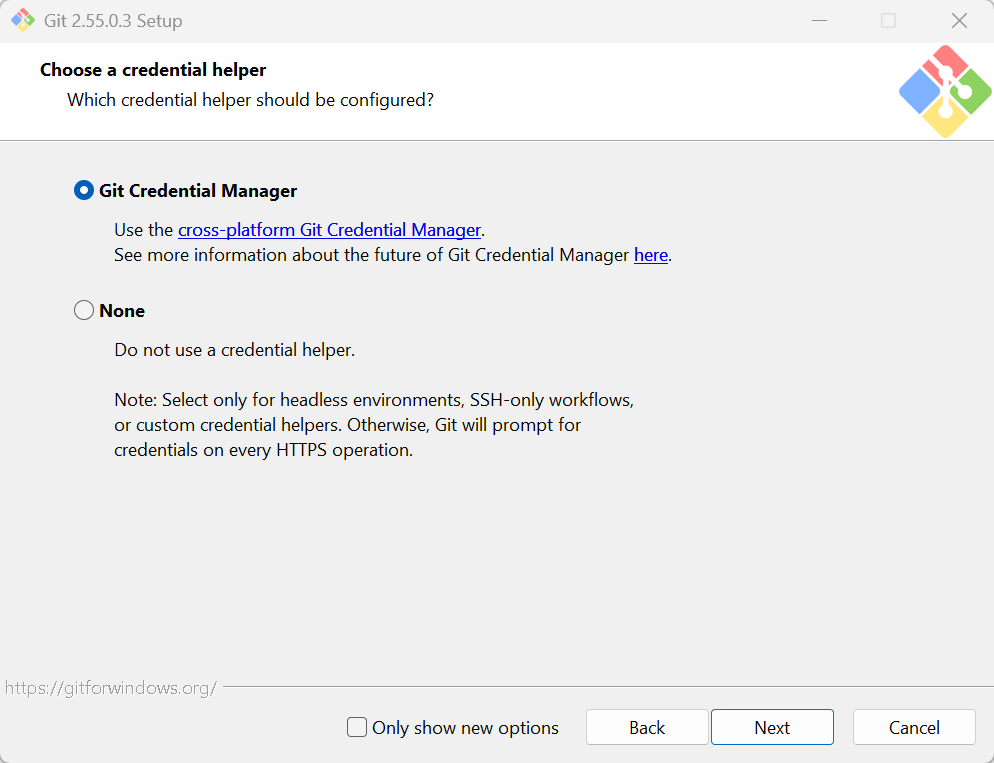
Task: Select the Git Credential Manager radio button
Action: point(84,191)
